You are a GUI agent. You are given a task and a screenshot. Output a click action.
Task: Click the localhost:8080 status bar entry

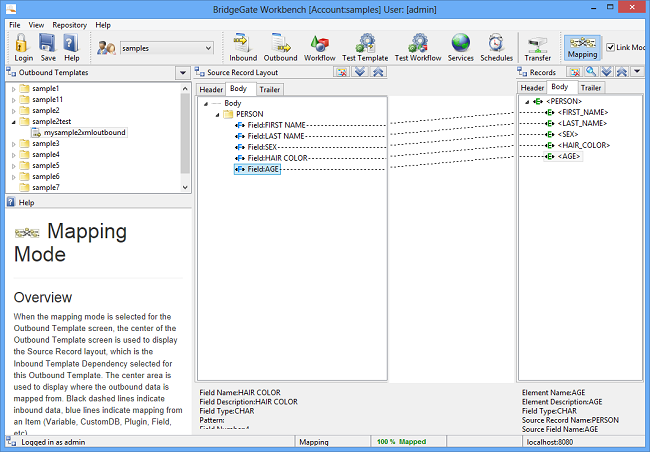[x=550, y=442]
